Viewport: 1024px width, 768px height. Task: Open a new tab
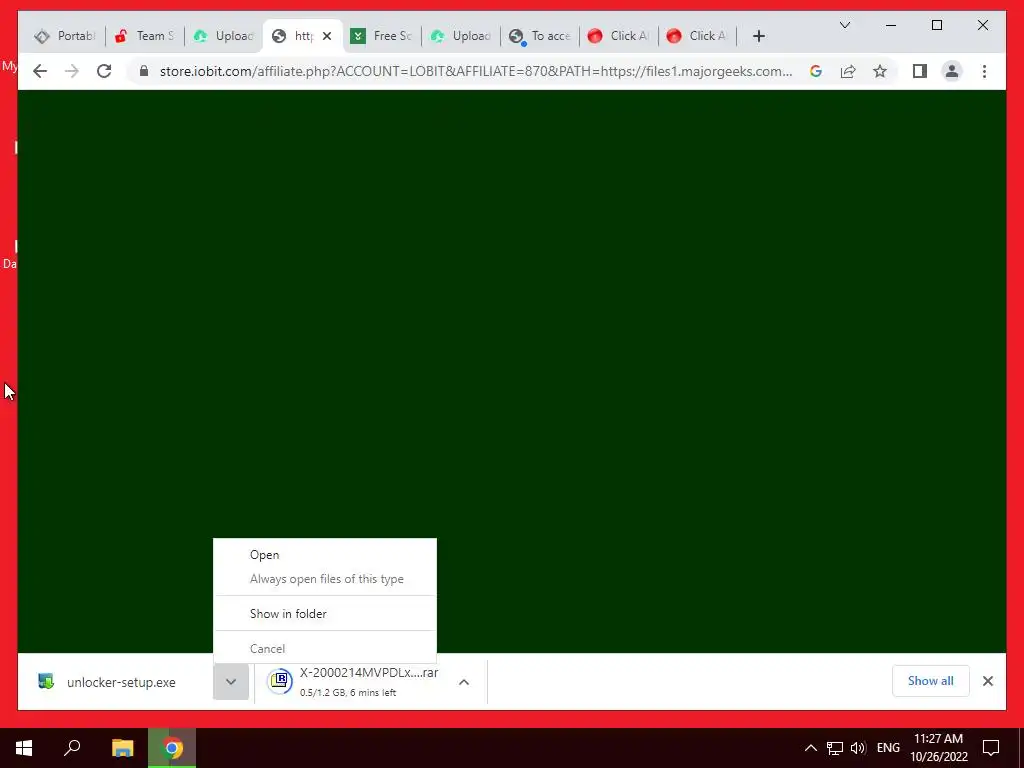[758, 36]
